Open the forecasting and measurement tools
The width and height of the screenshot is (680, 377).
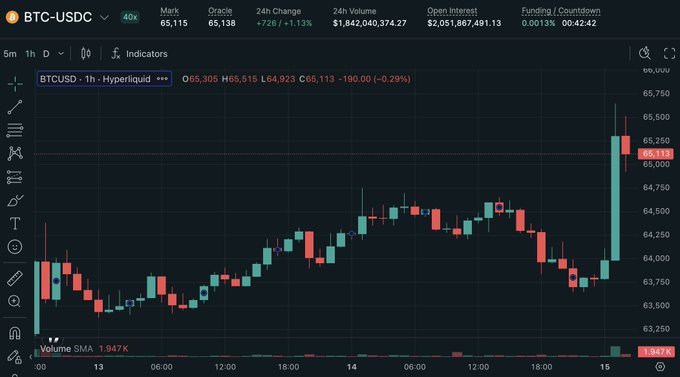pyautogui.click(x=15, y=177)
